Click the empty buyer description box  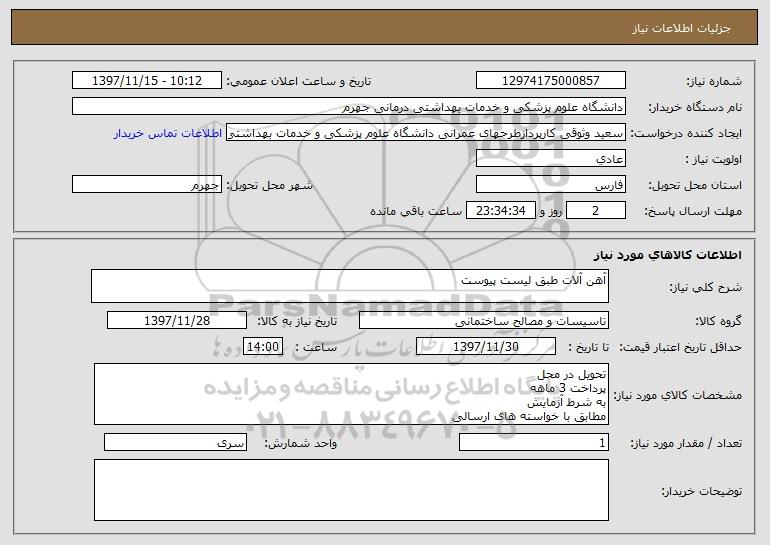[x=351, y=490]
